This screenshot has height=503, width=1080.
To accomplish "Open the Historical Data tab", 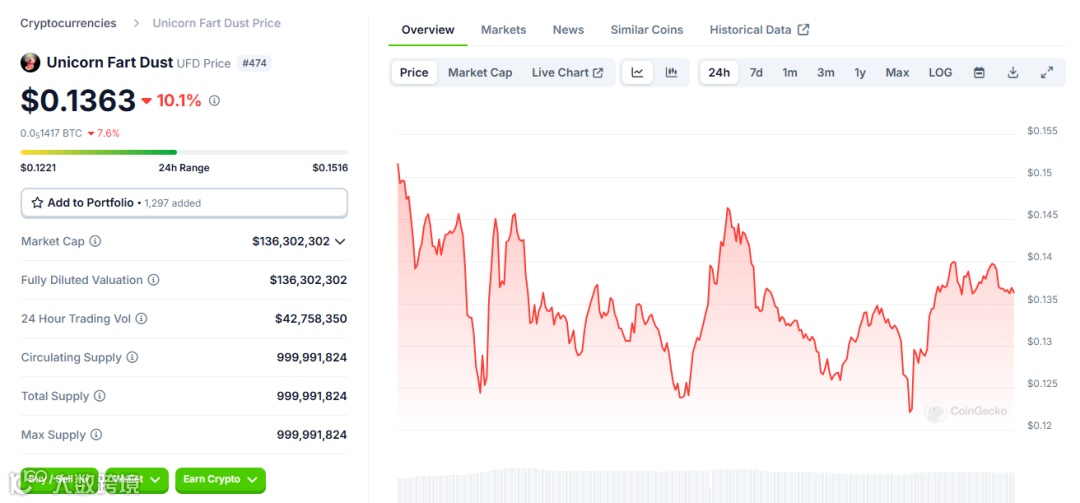I will [x=759, y=30].
